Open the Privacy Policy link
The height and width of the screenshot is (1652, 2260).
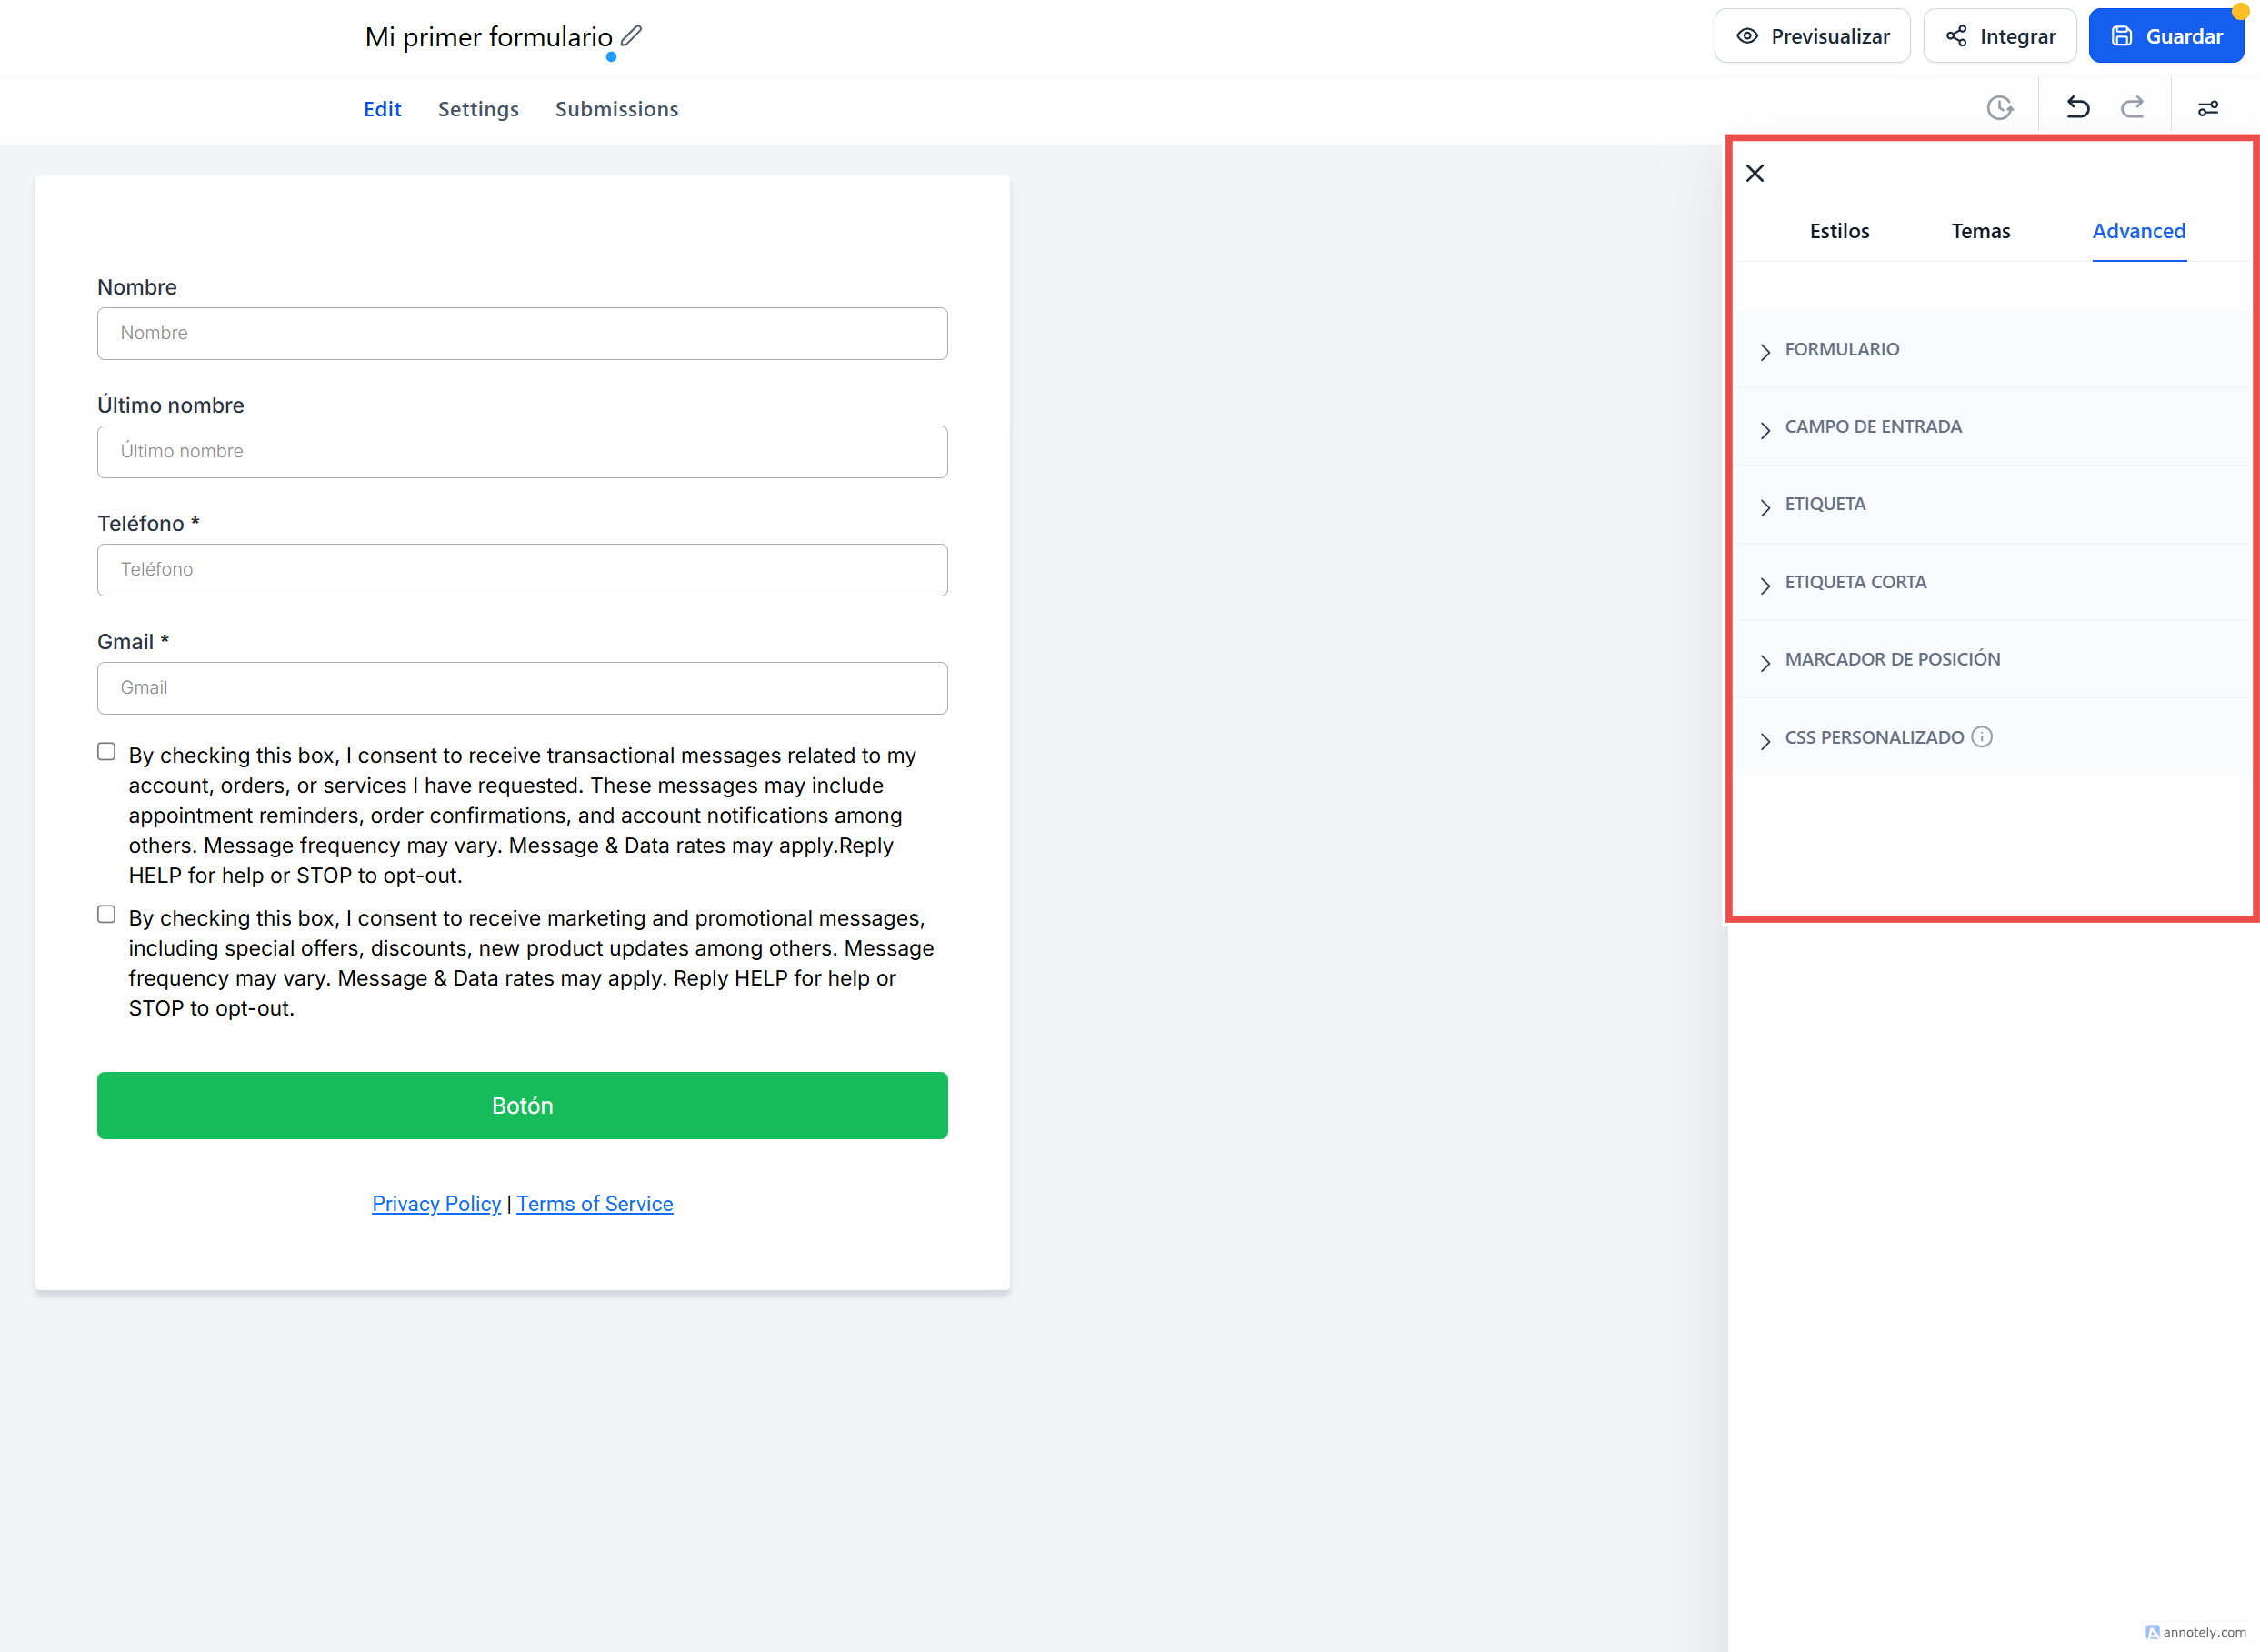click(436, 1204)
